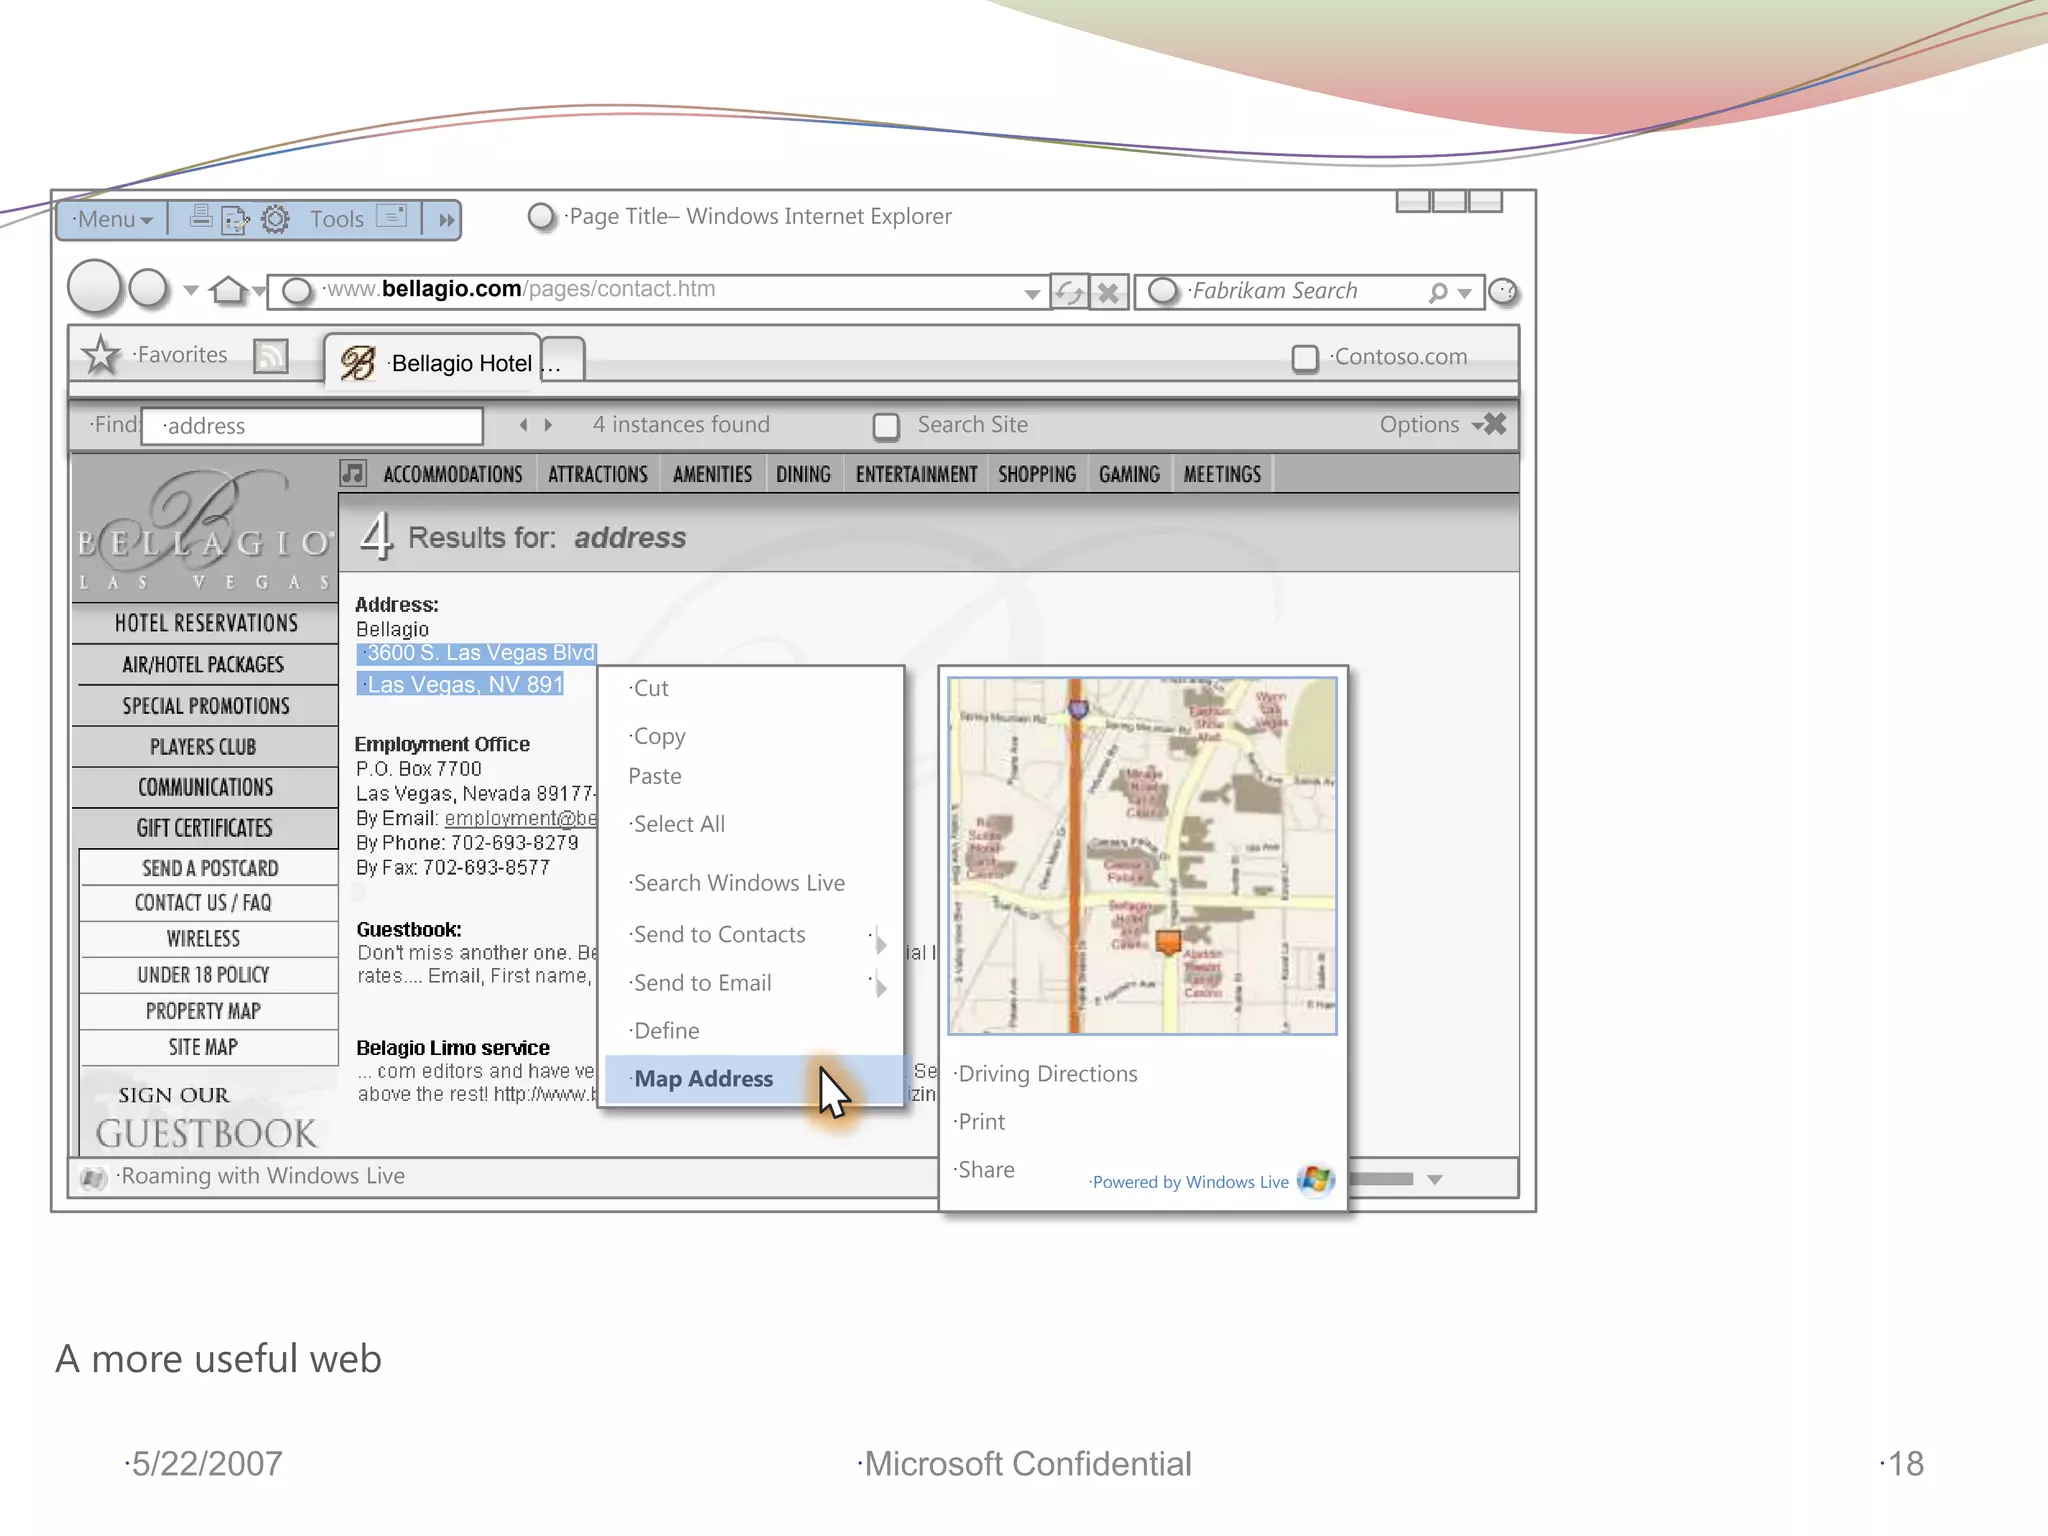Go to next find instance arrow
The image size is (2048, 1536).
(548, 425)
